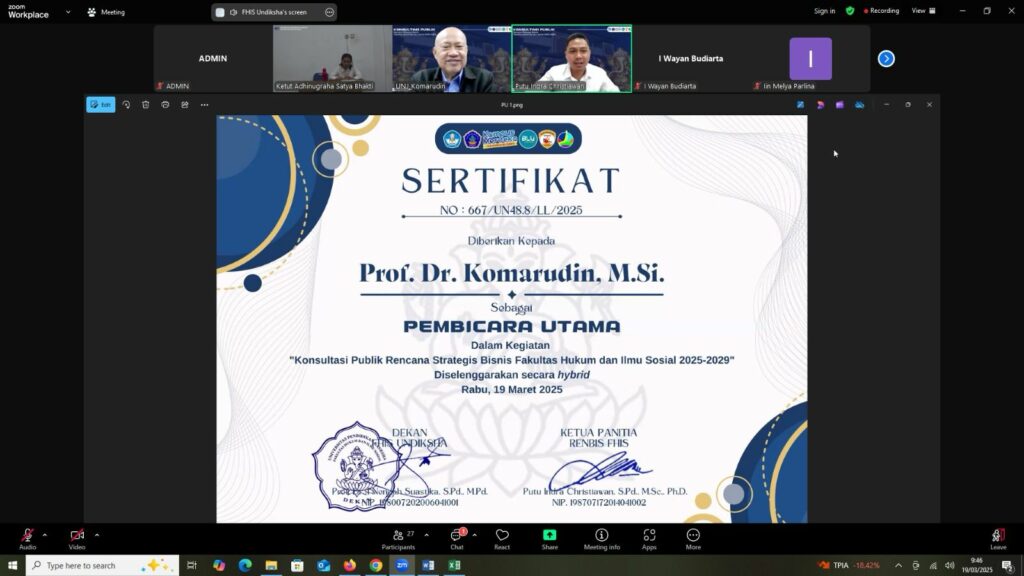Open the Meeting menu in title bar

pos(106,12)
